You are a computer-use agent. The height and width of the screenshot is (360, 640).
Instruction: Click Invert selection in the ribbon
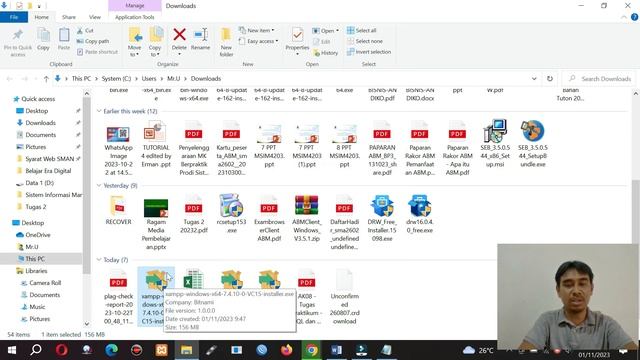tap(369, 52)
